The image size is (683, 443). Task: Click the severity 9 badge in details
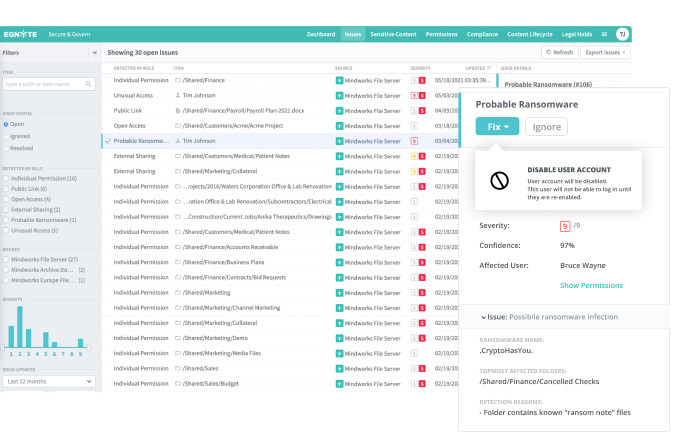coord(564,225)
